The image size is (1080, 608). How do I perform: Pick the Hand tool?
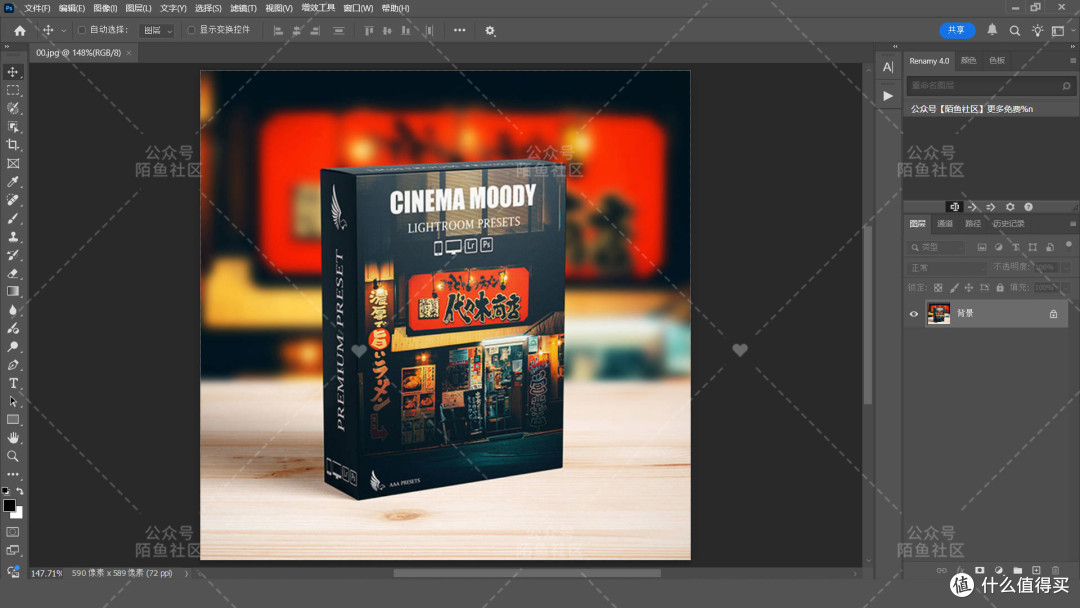13,438
